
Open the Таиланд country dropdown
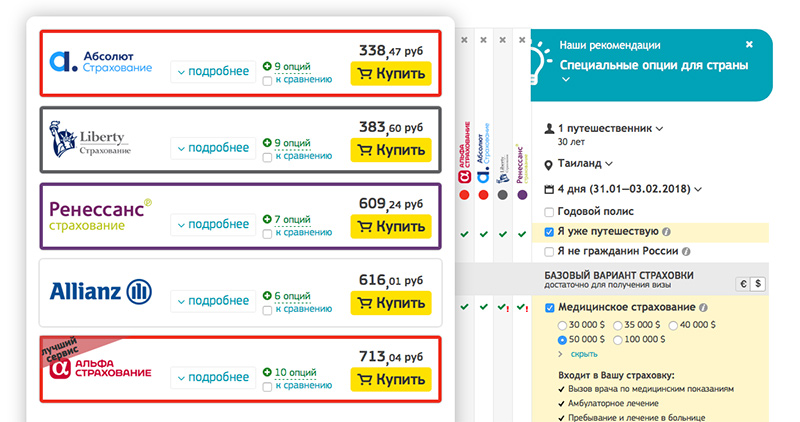pos(585,164)
